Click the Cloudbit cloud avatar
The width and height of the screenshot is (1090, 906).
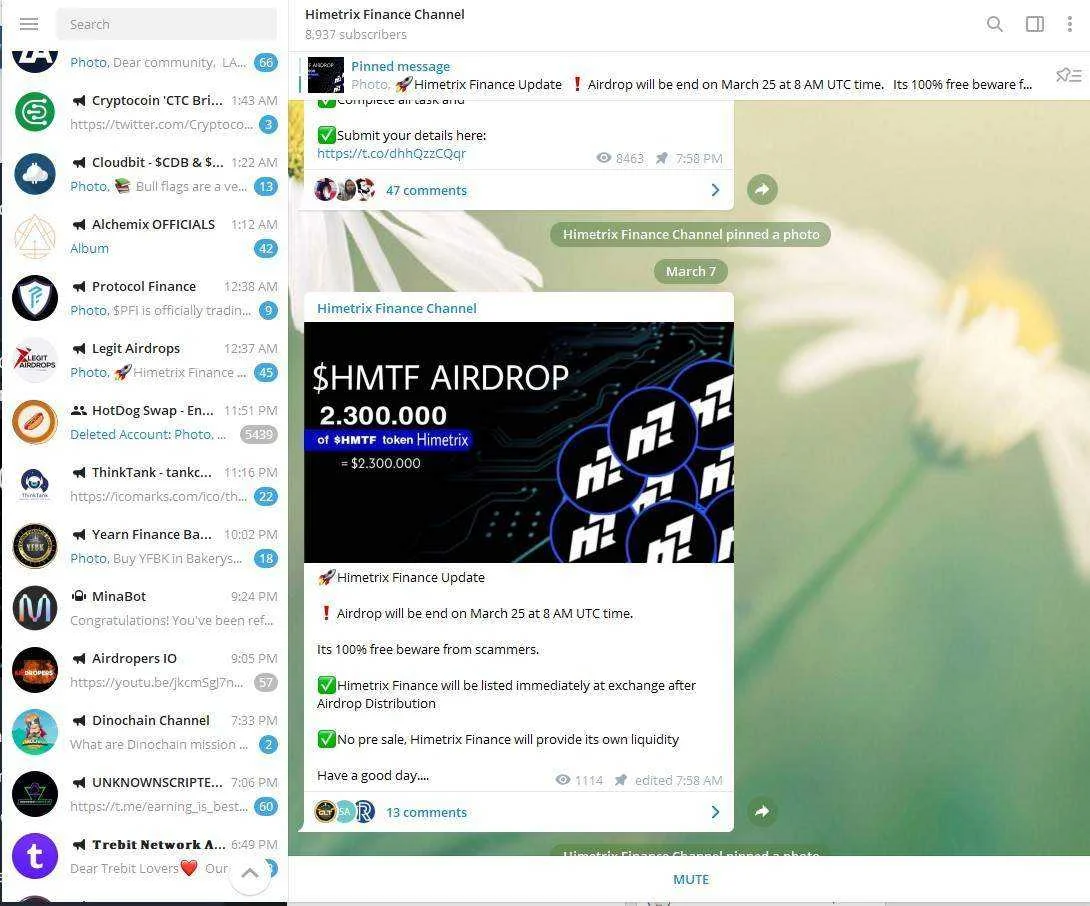35,174
